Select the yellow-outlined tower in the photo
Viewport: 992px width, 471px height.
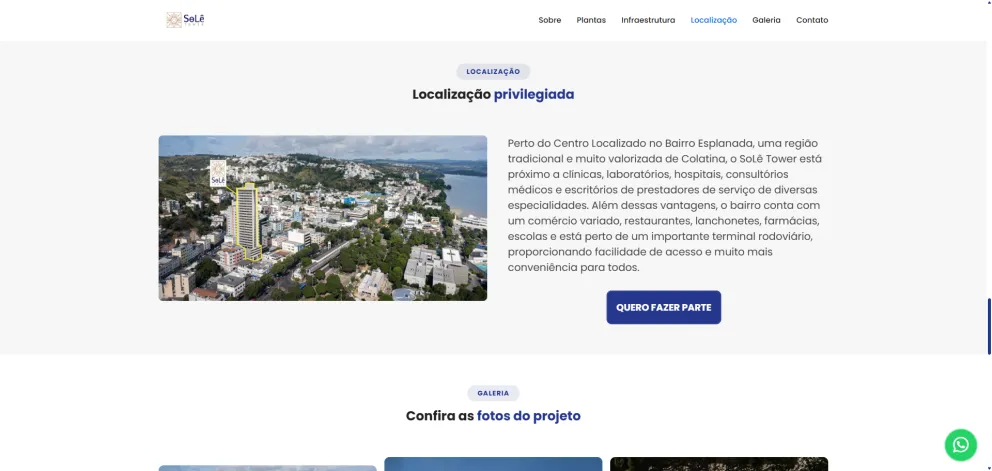coord(248,222)
